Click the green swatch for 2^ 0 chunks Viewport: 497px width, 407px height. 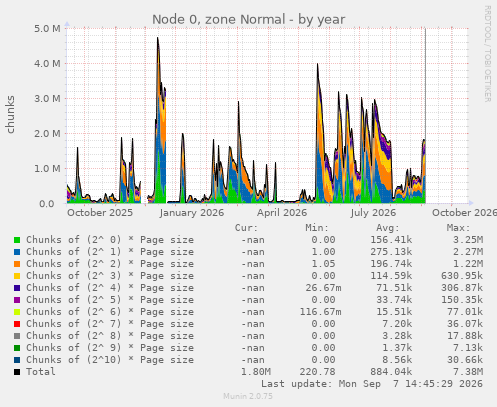(17, 240)
